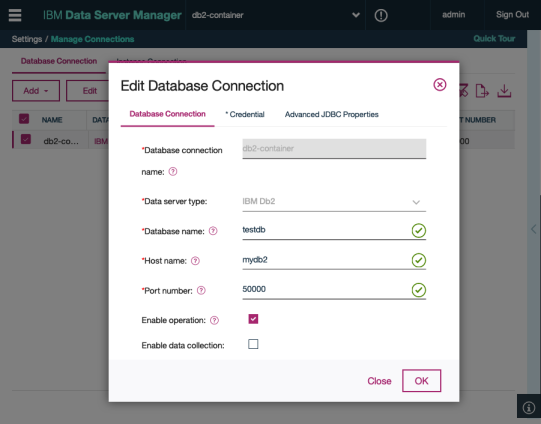Click the NAME column header
Viewport: 541px width, 424px height.
(52, 120)
